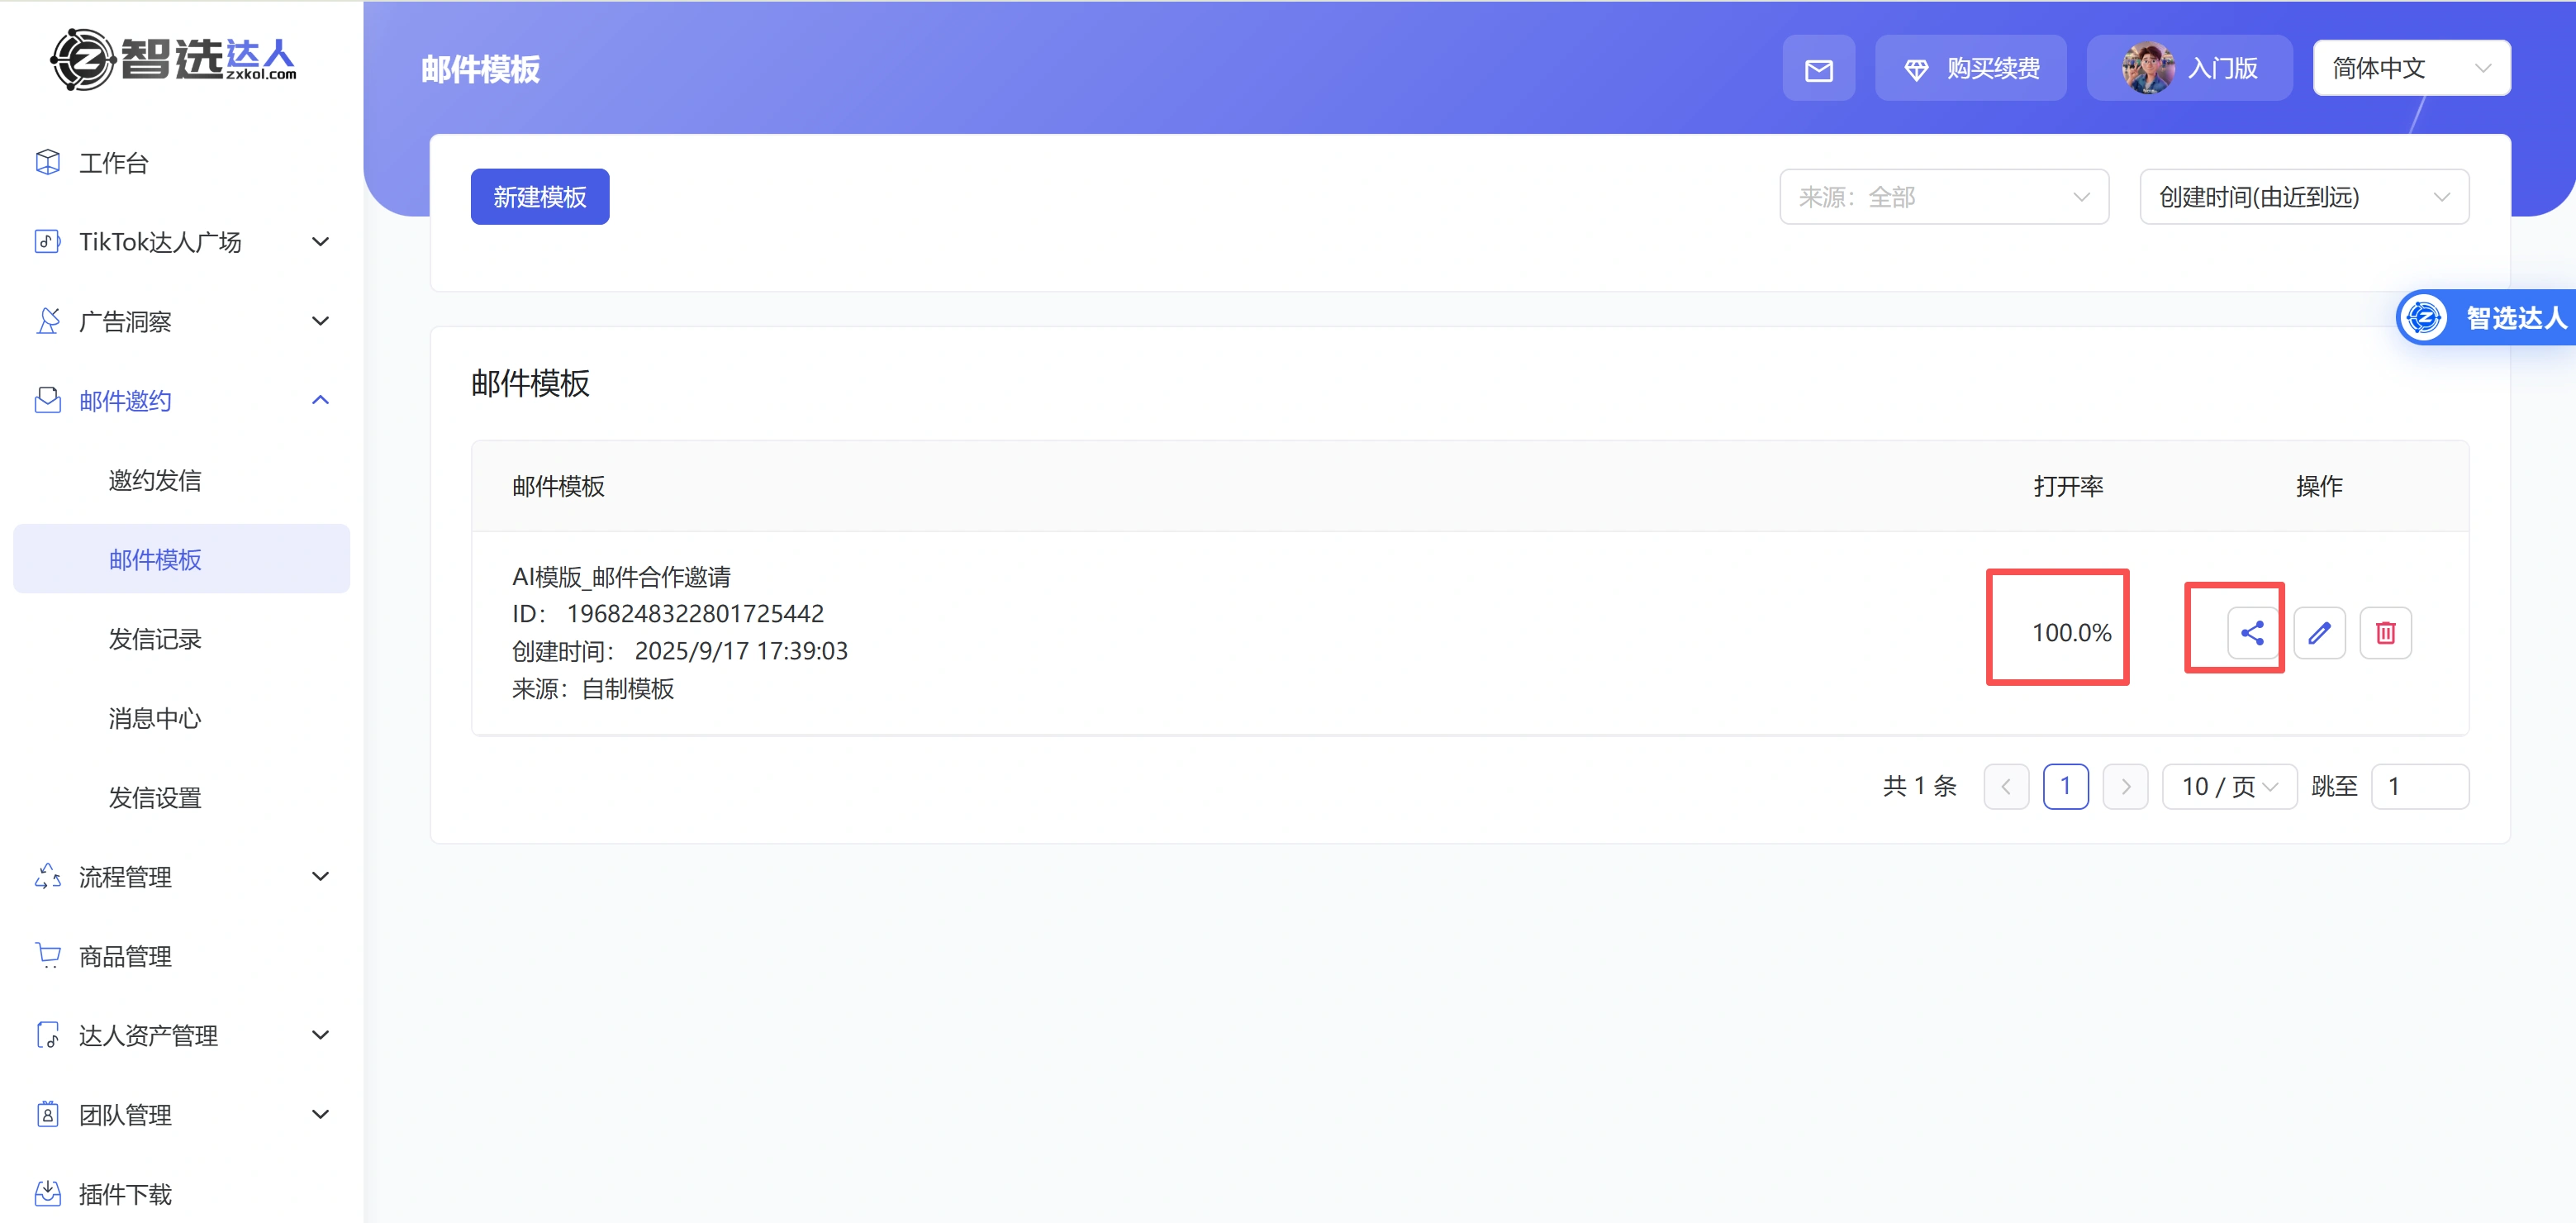This screenshot has height=1223, width=2576.
Task: Click the 新建模板 button
Action: [540, 197]
